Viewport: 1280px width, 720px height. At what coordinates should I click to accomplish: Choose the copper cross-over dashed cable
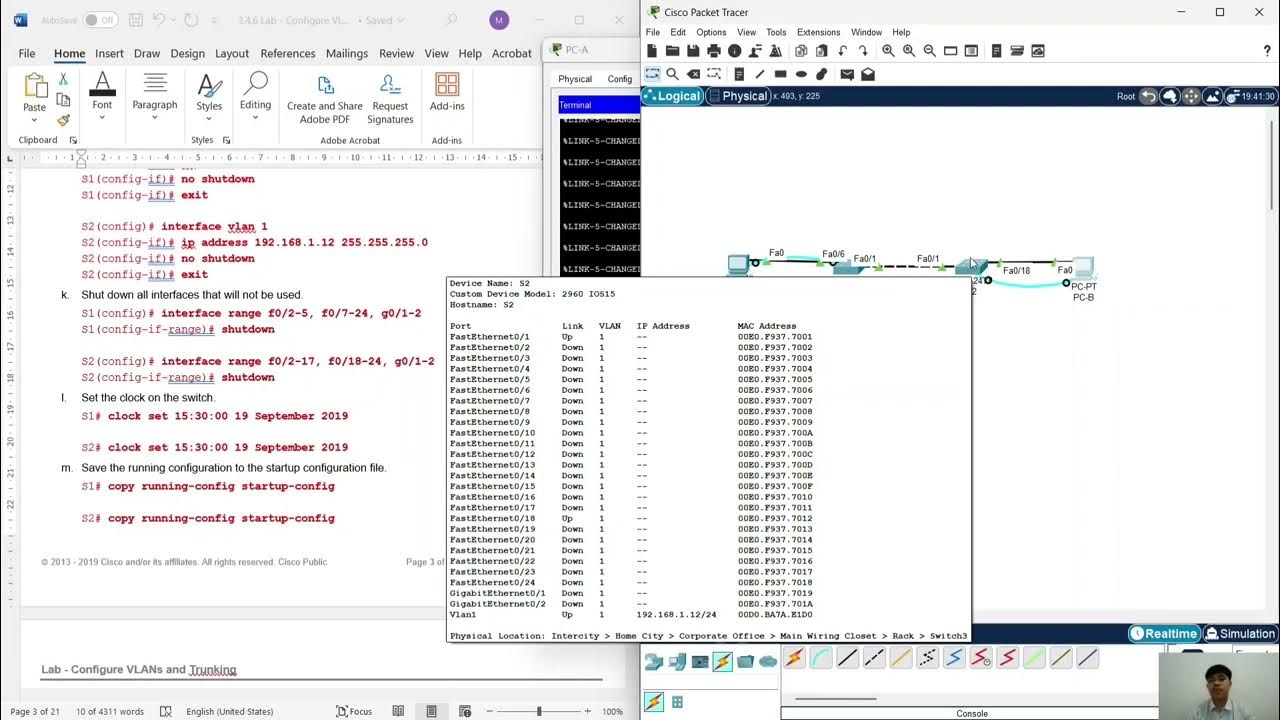pos(874,658)
